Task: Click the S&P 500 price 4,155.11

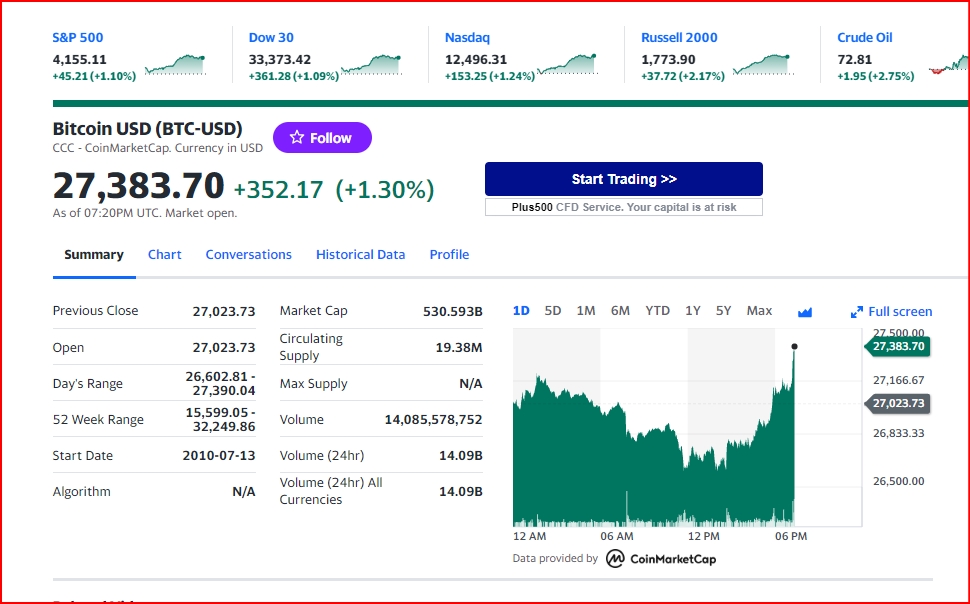Action: pyautogui.click(x=80, y=59)
